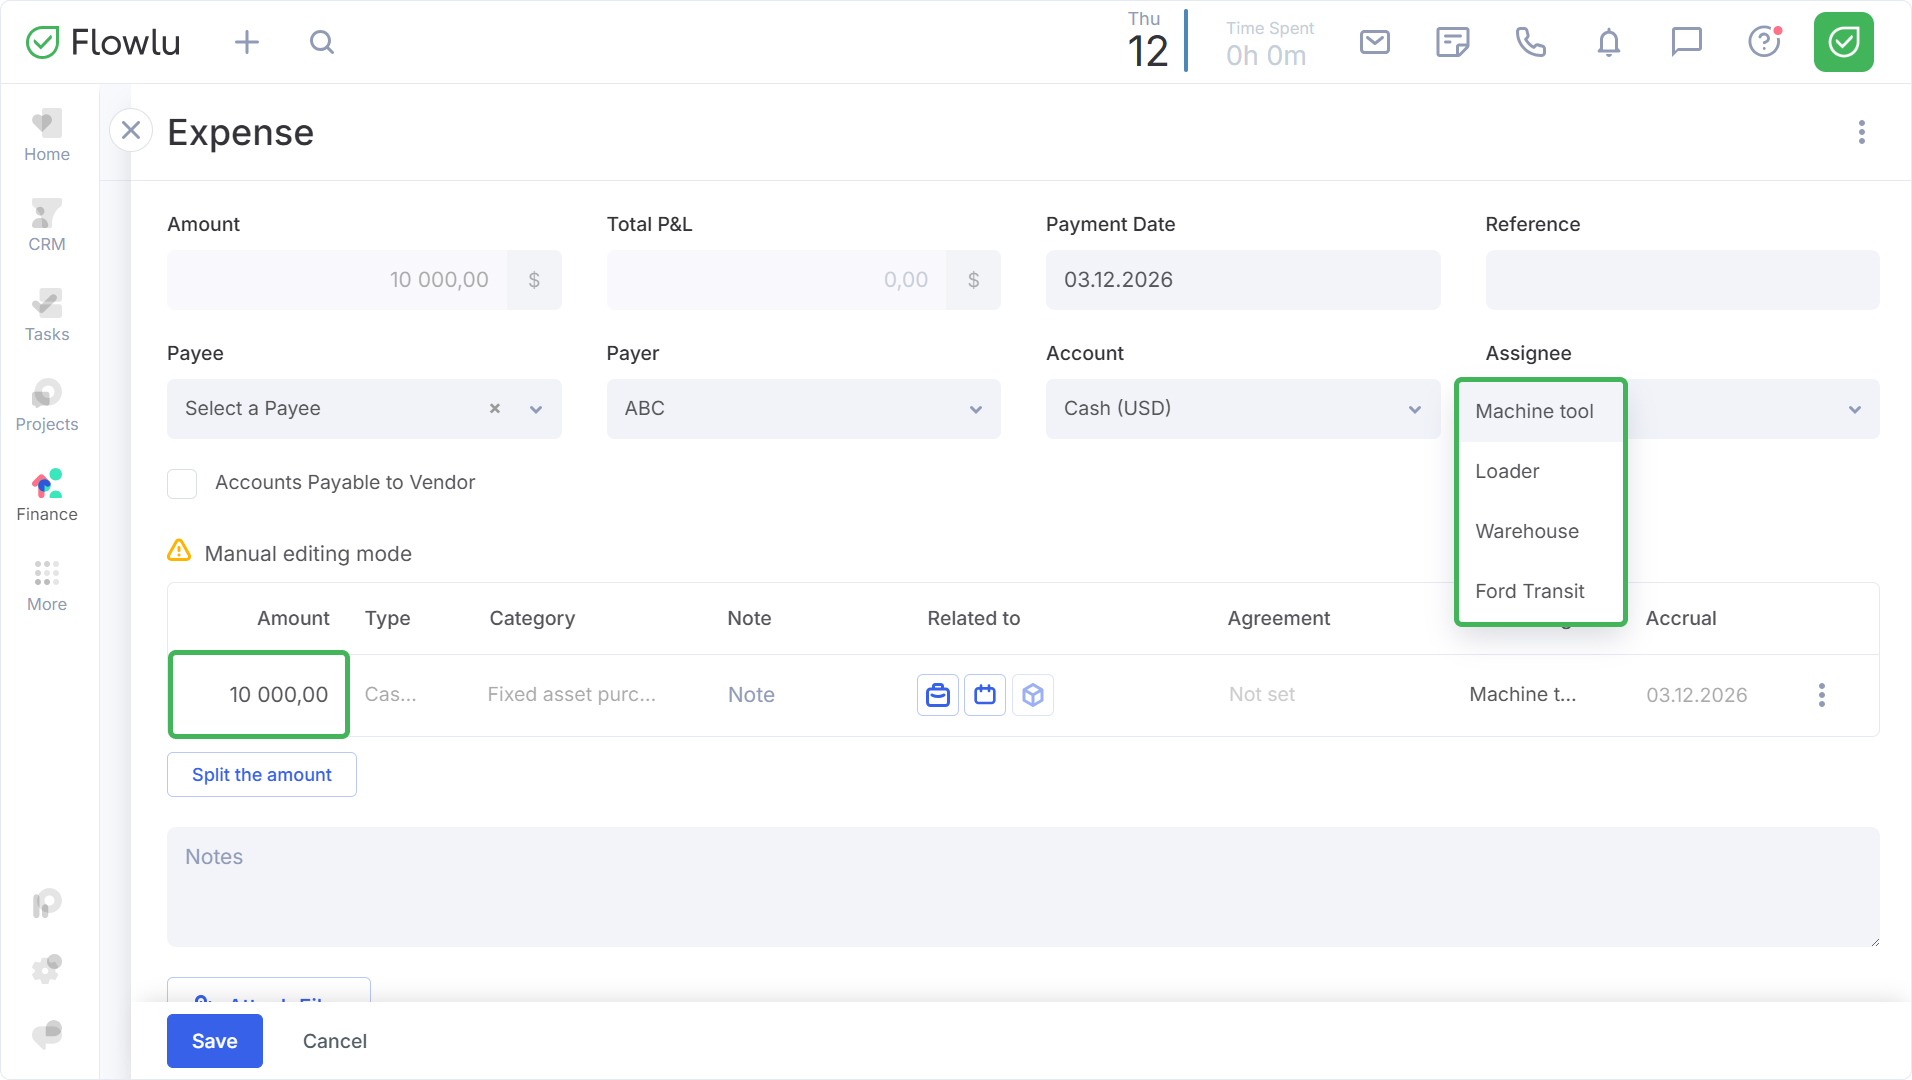The height and width of the screenshot is (1080, 1912).
Task: Enable Accounts Payable to Vendor checkbox
Action: (x=182, y=483)
